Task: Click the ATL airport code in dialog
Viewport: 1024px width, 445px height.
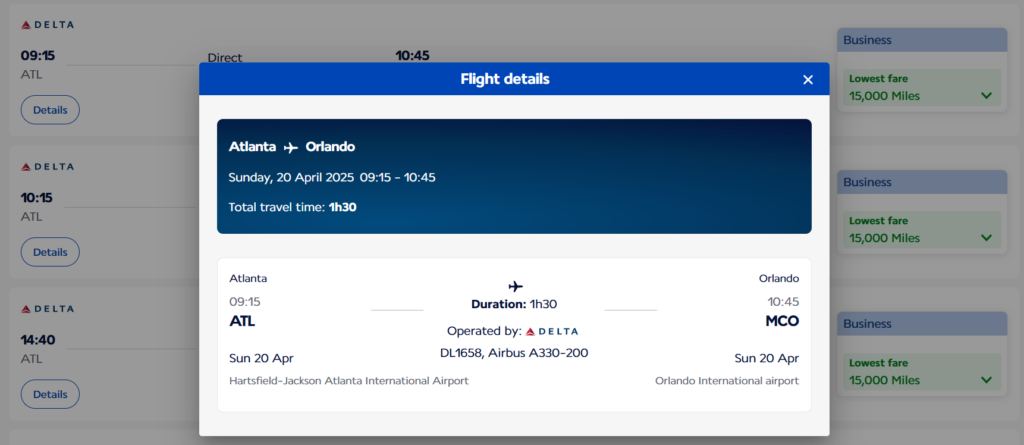Action: click(x=242, y=321)
